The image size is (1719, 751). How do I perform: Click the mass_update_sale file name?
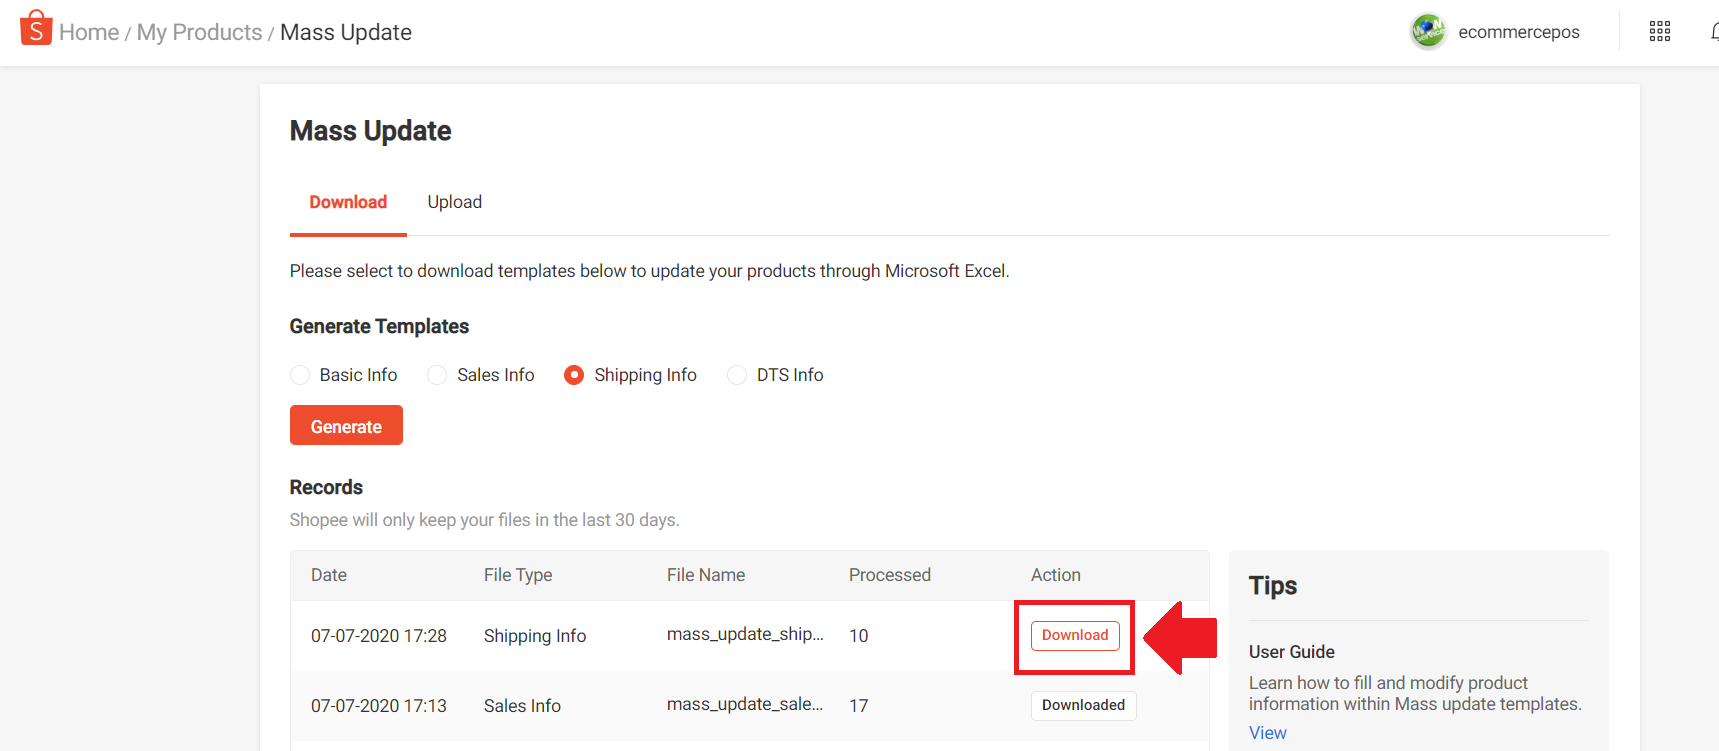click(745, 705)
